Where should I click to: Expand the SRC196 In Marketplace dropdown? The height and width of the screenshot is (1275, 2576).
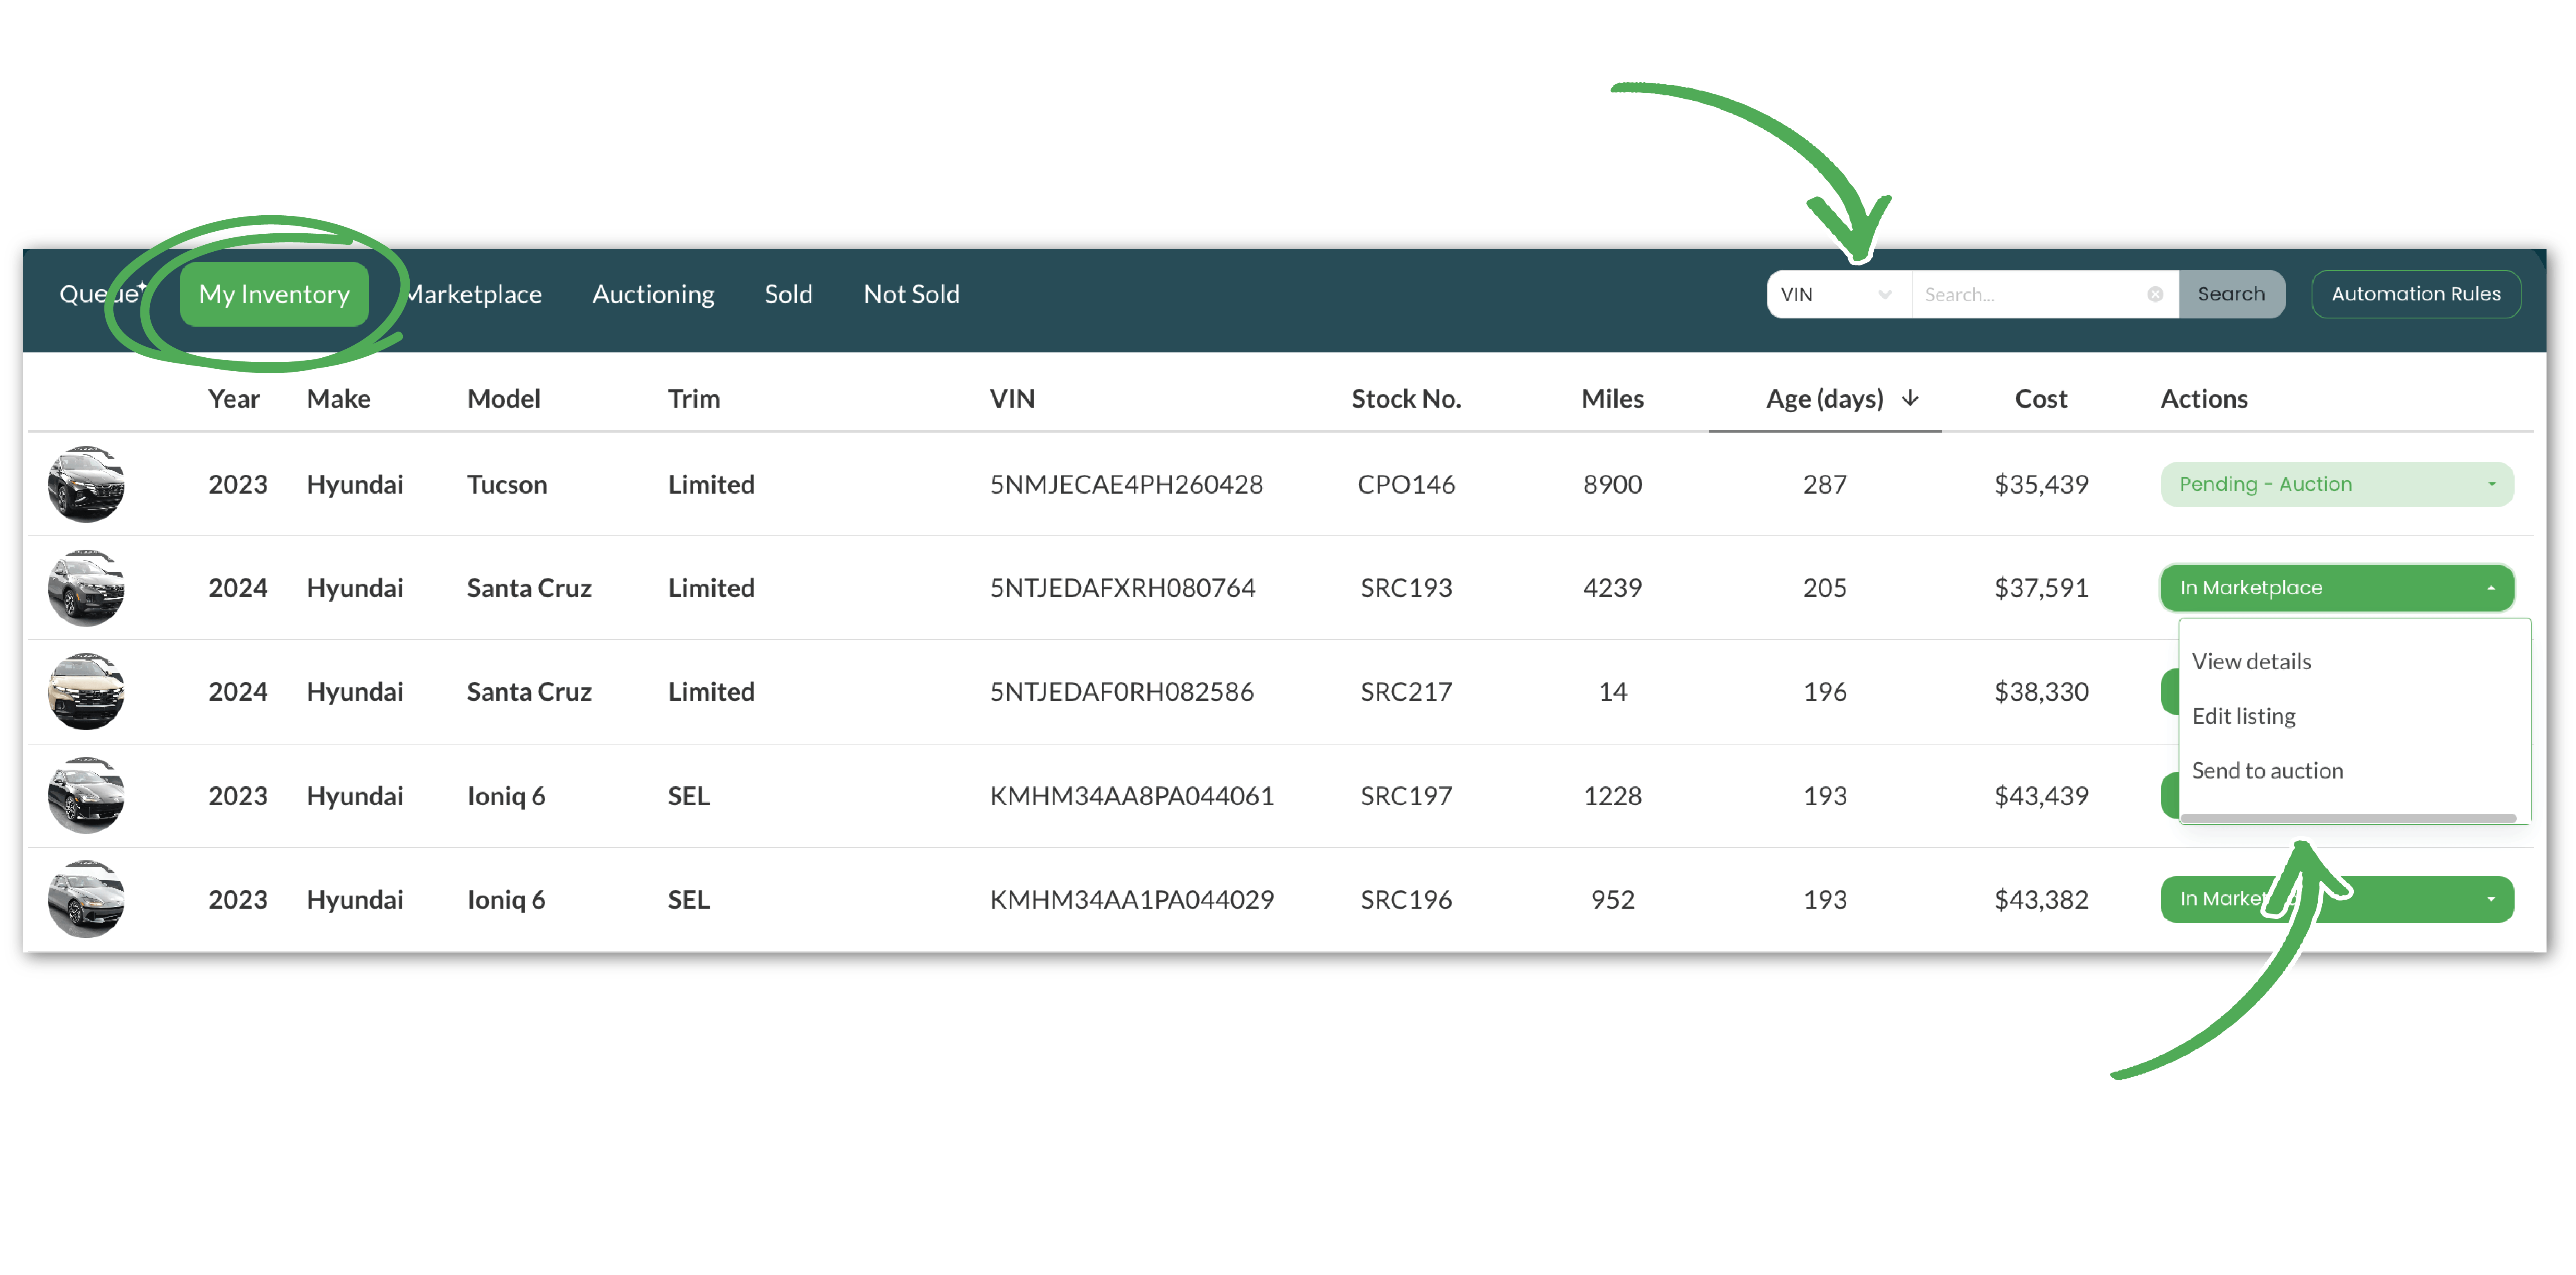2336,899
